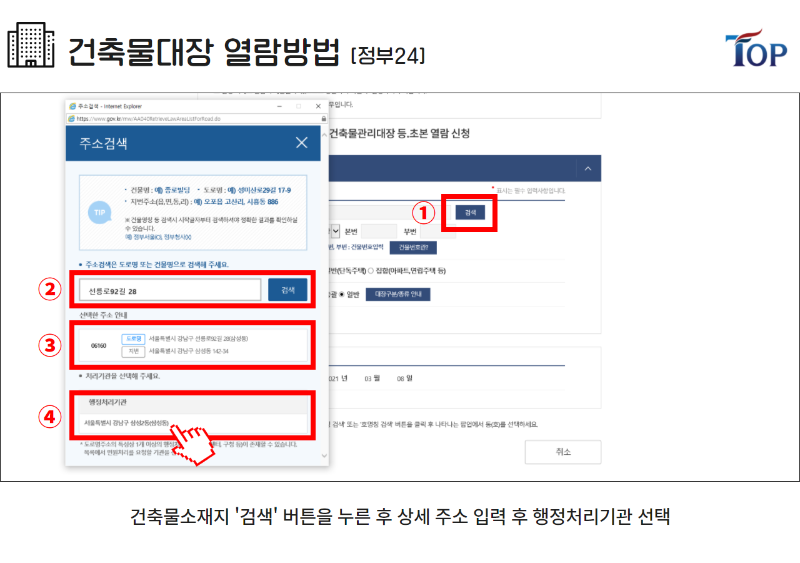The height and width of the screenshot is (563, 800).
Task: Click the address search field containing 선릉로92길 28
Action: tap(170, 290)
